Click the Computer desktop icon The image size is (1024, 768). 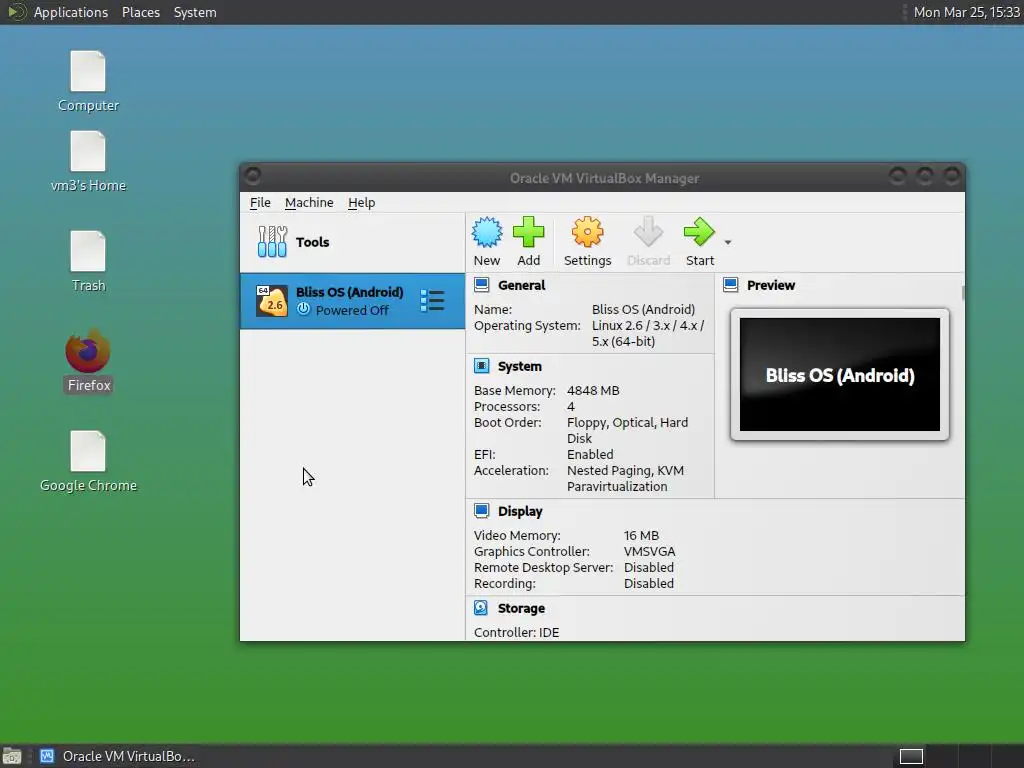88,81
